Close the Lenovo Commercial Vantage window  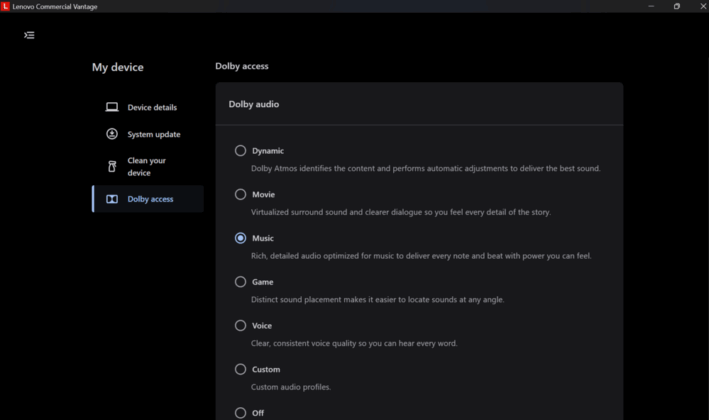[x=703, y=6]
